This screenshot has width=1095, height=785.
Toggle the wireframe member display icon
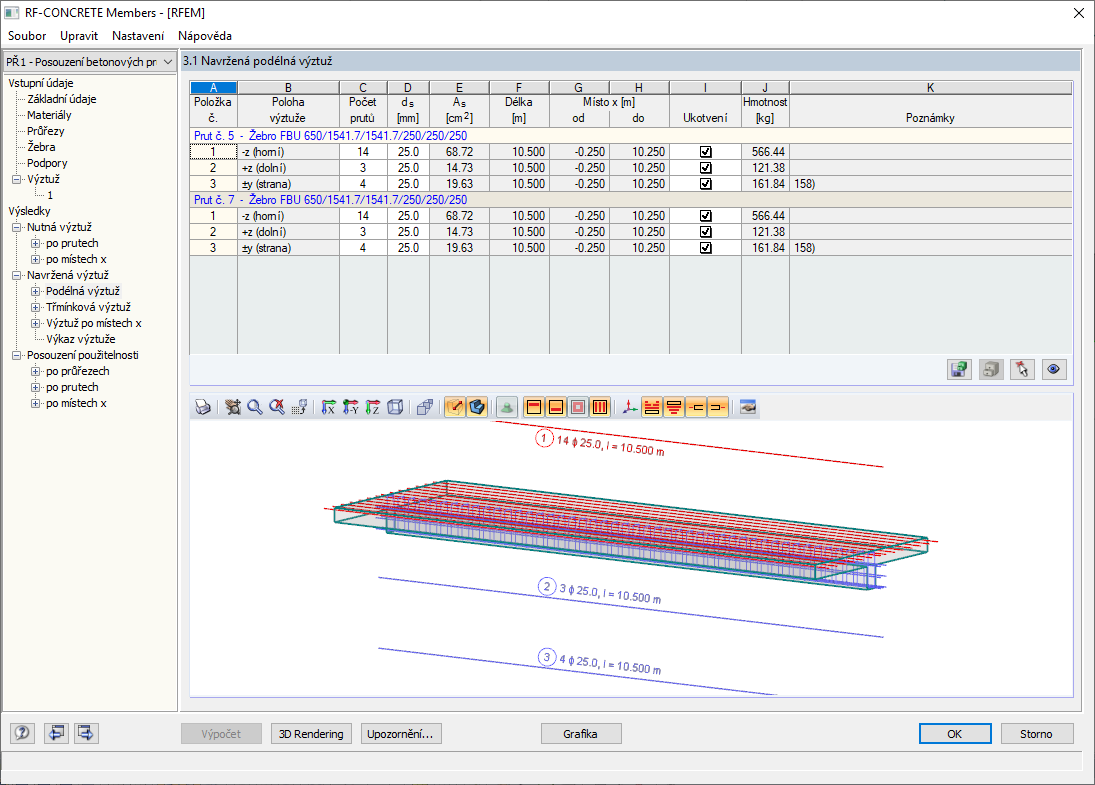[x=455, y=407]
